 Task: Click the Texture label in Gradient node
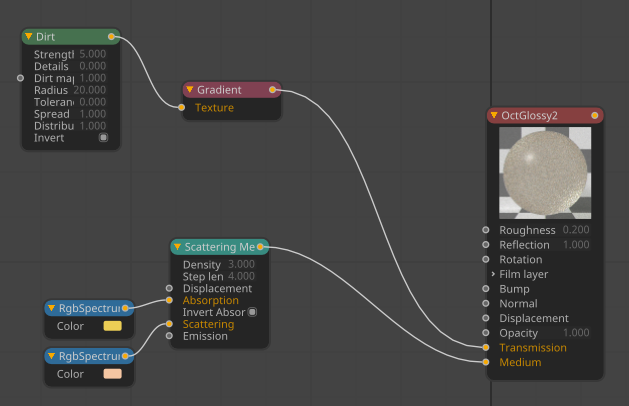pos(214,108)
